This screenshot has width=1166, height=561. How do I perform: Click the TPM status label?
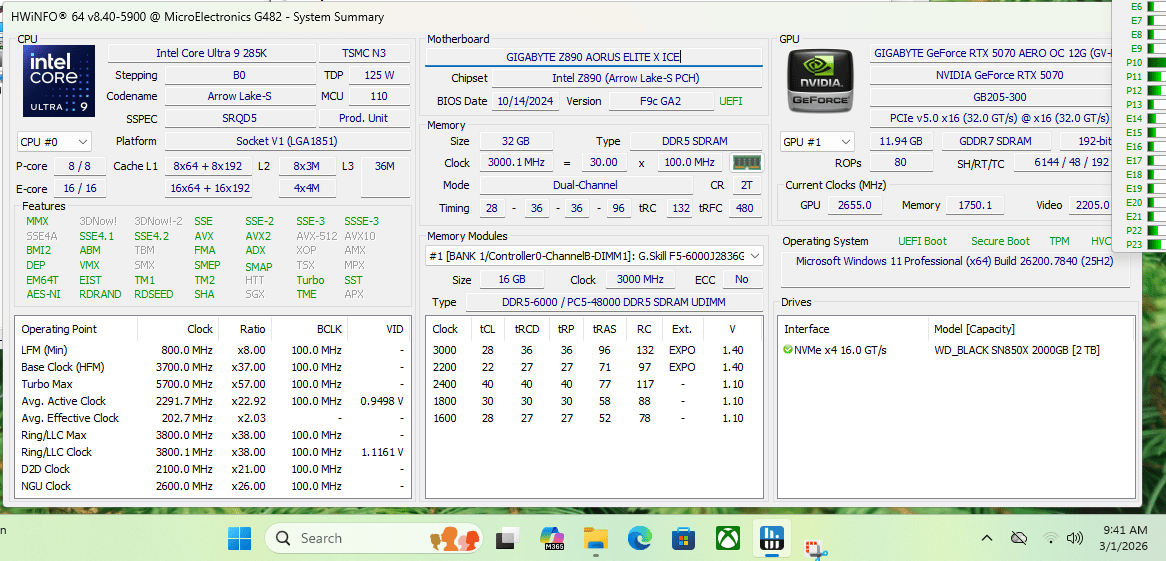pyautogui.click(x=1059, y=241)
